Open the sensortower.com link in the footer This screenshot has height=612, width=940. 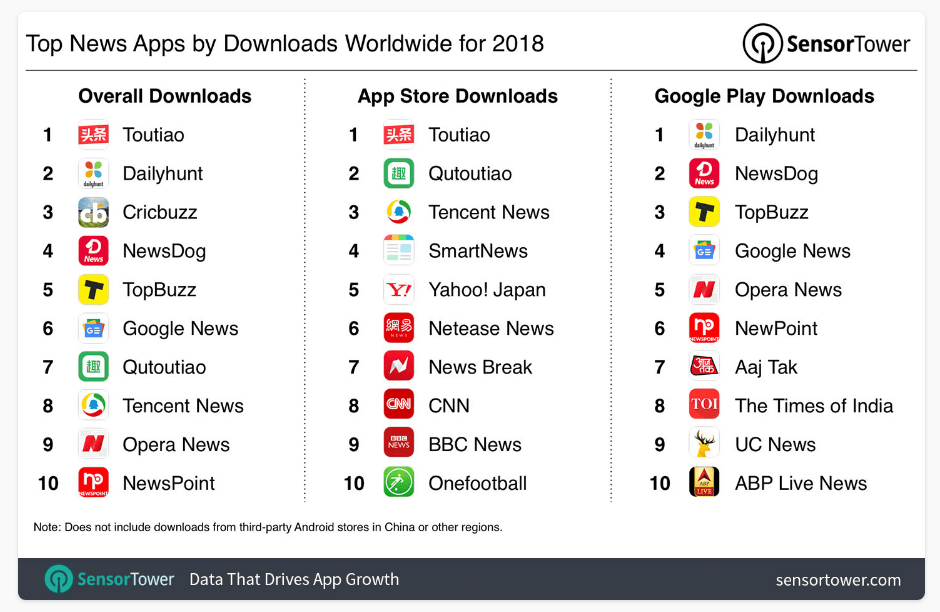[838, 580]
